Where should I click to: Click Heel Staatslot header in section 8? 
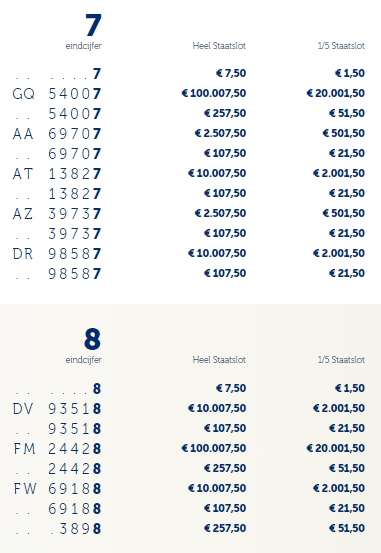pos(219,360)
